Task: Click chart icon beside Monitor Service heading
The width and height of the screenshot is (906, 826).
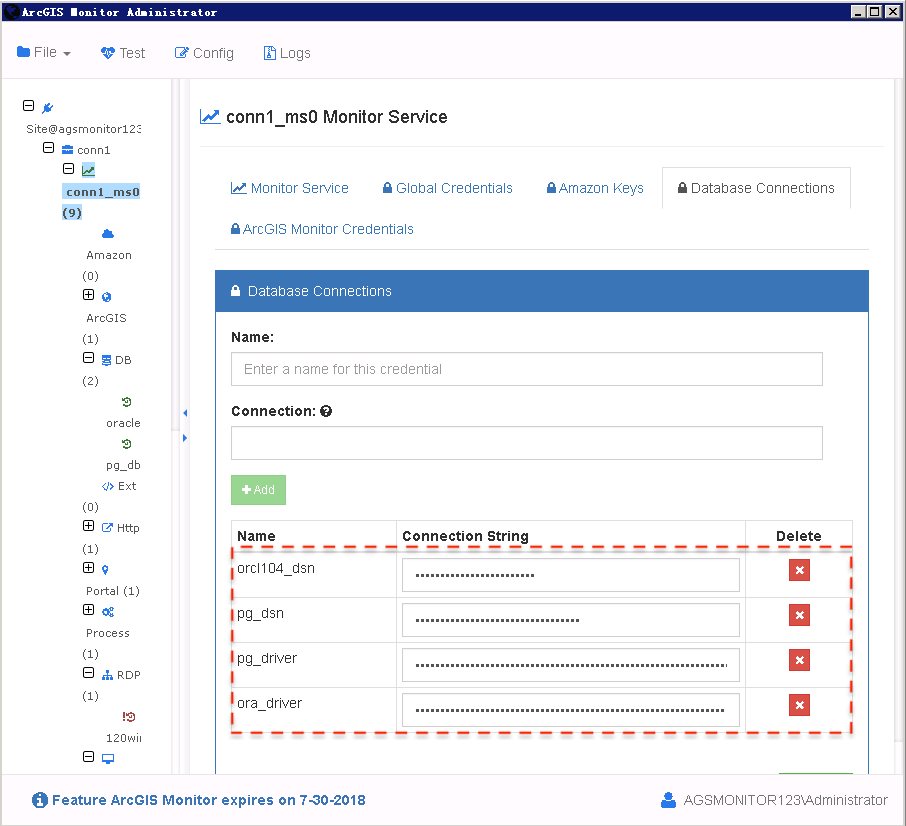Action: (210, 117)
